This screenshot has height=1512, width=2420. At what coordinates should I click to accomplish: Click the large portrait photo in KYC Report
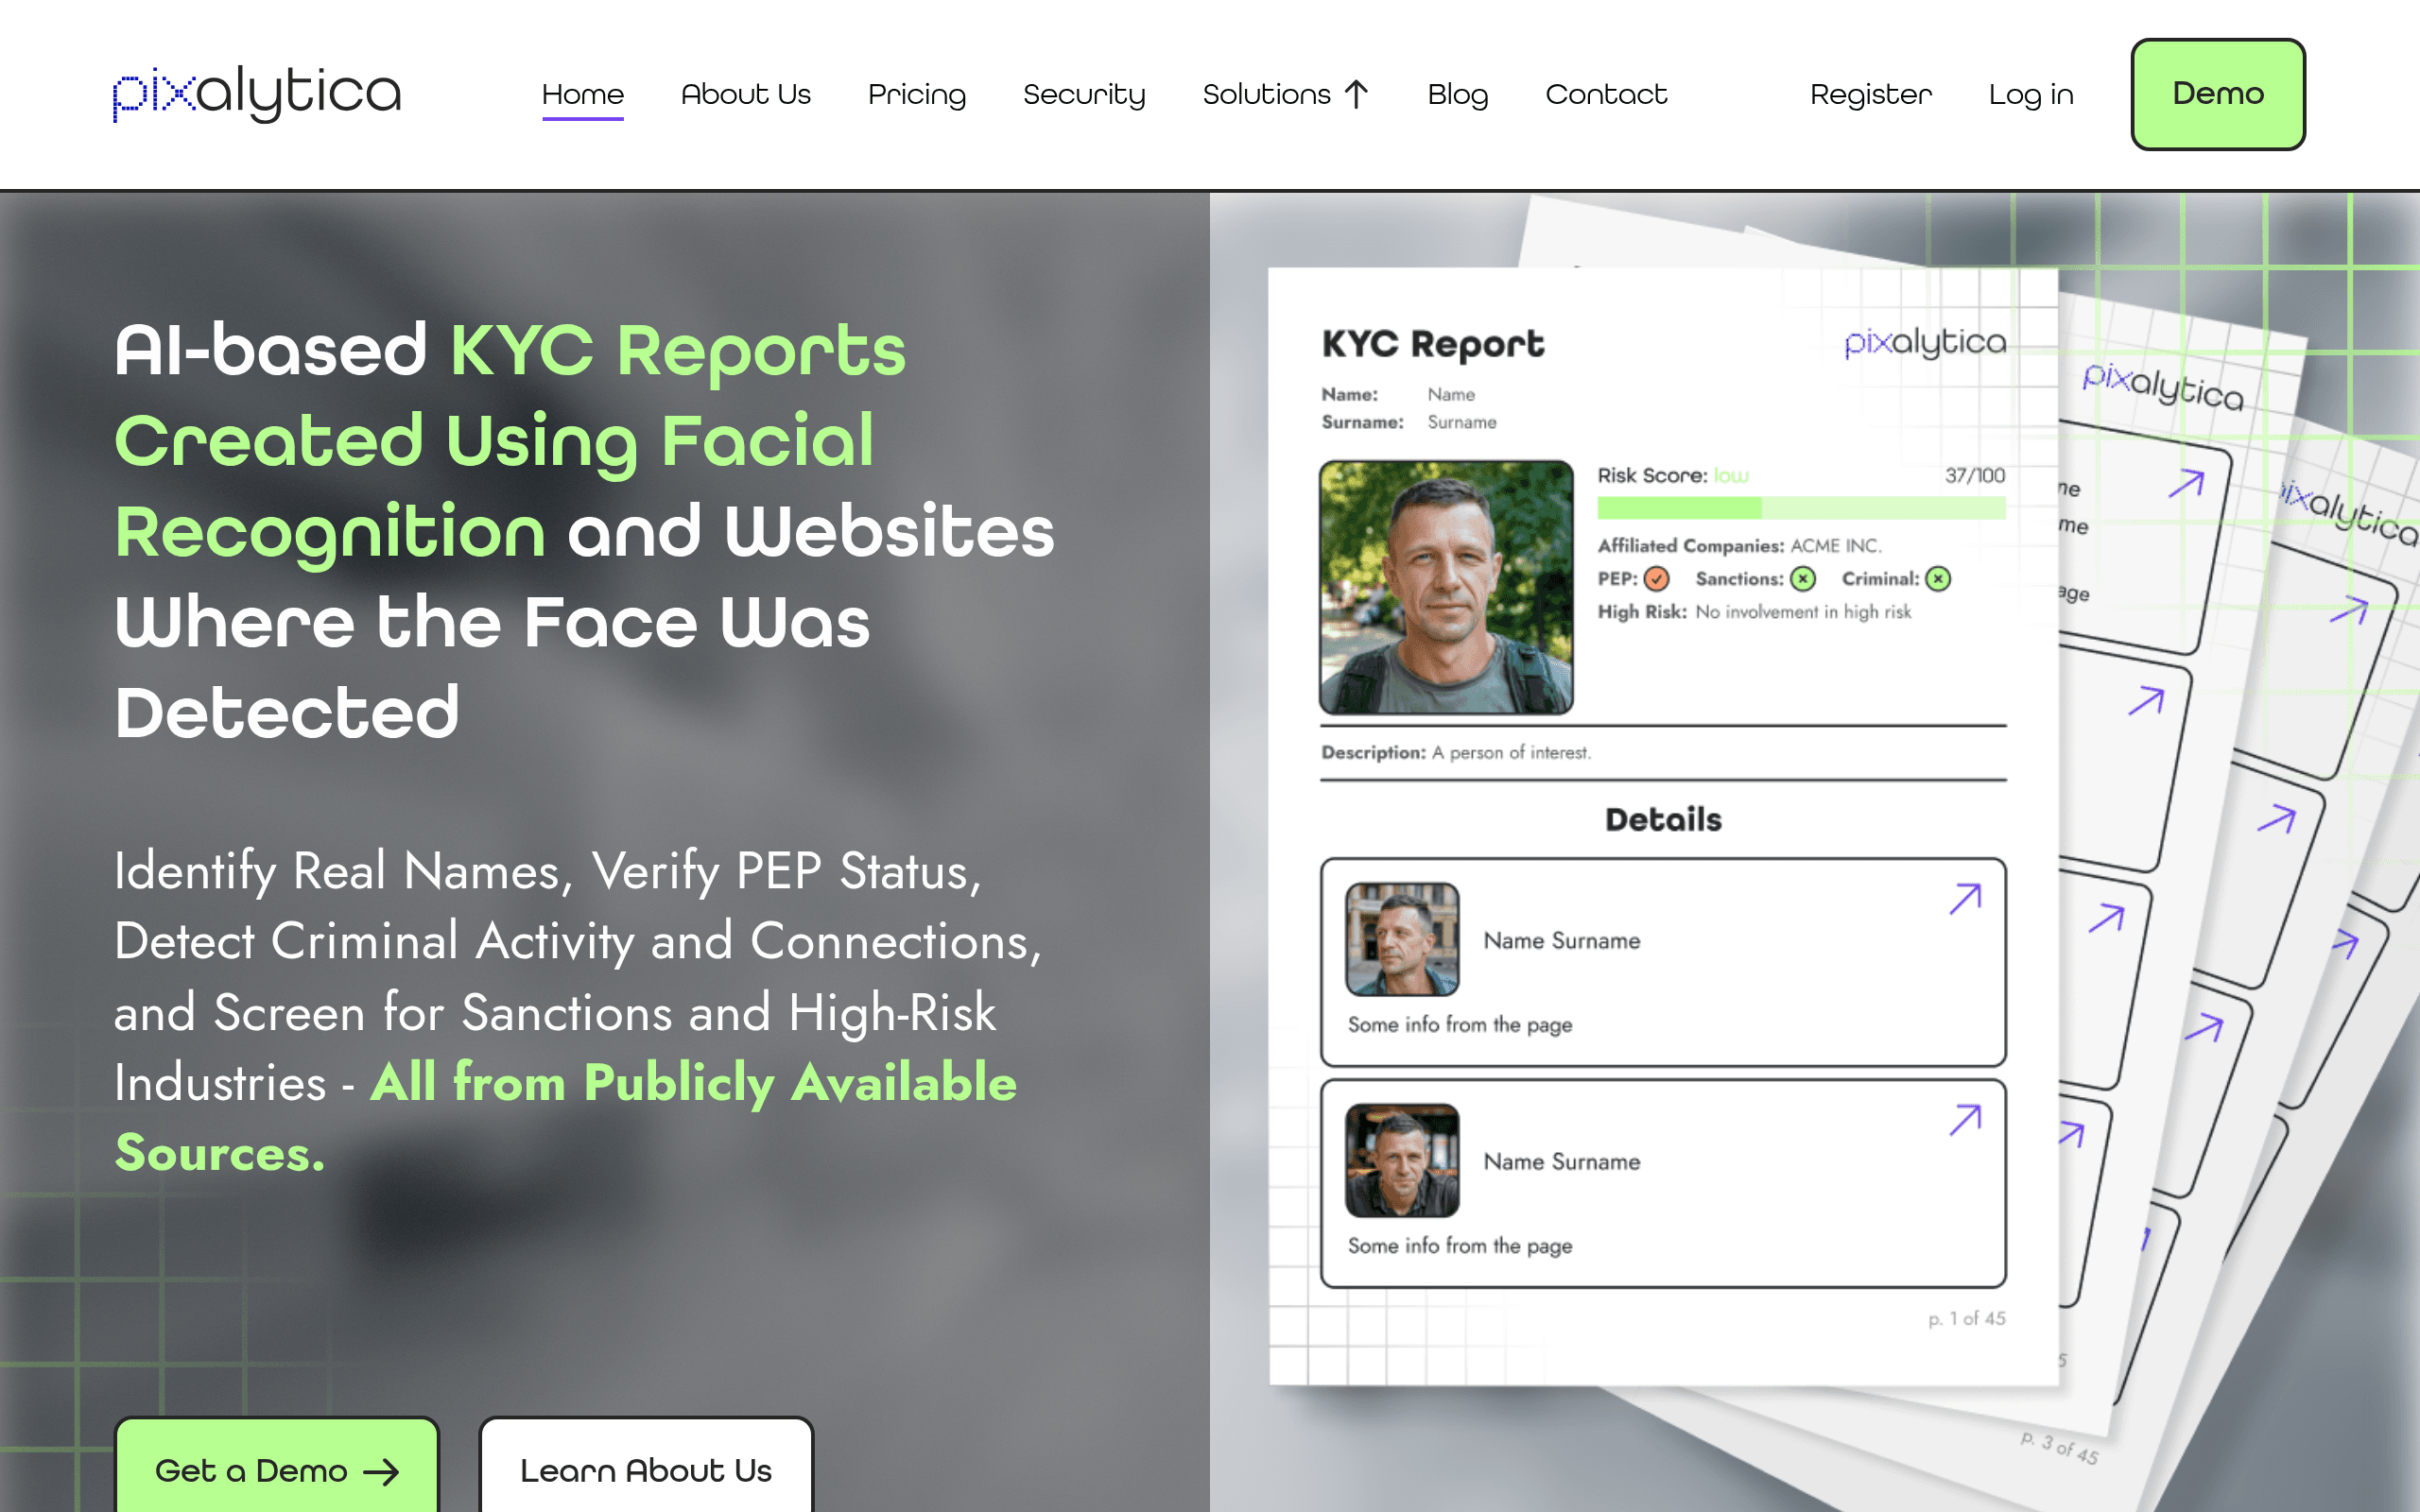coord(1446,587)
